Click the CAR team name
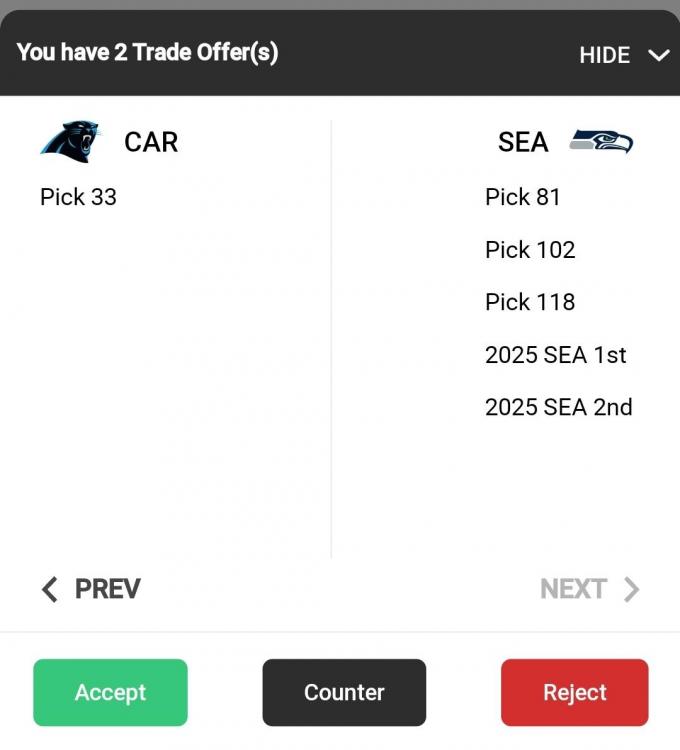The height and width of the screenshot is (750, 680). 151,142
